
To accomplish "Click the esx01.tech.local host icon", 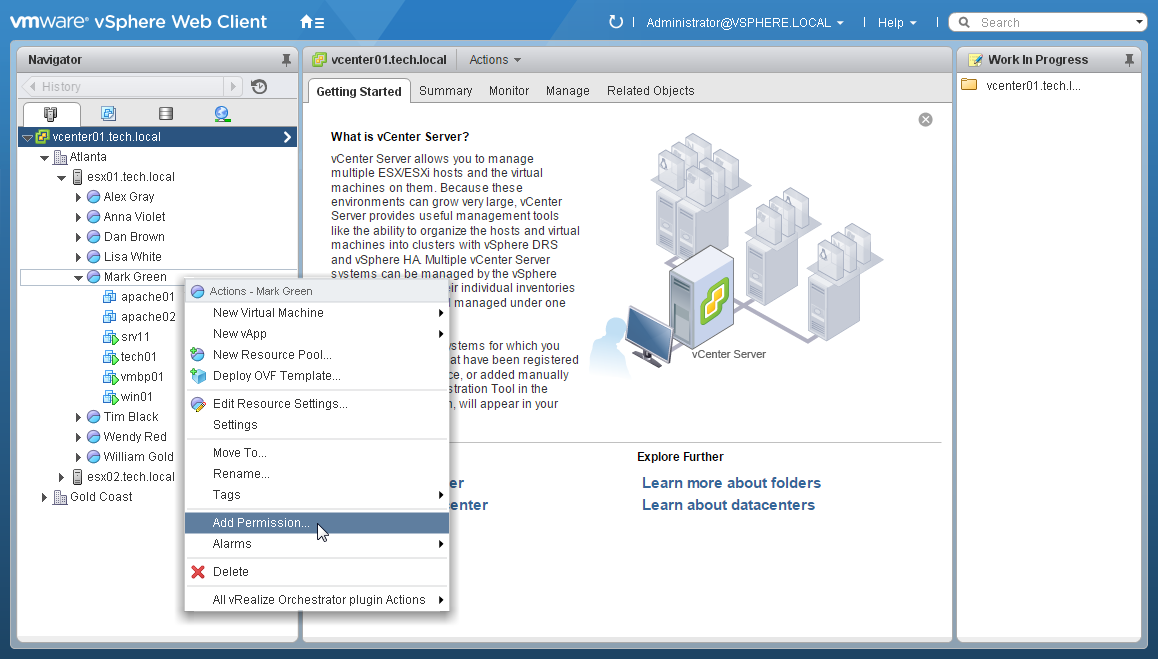I will coord(78,177).
